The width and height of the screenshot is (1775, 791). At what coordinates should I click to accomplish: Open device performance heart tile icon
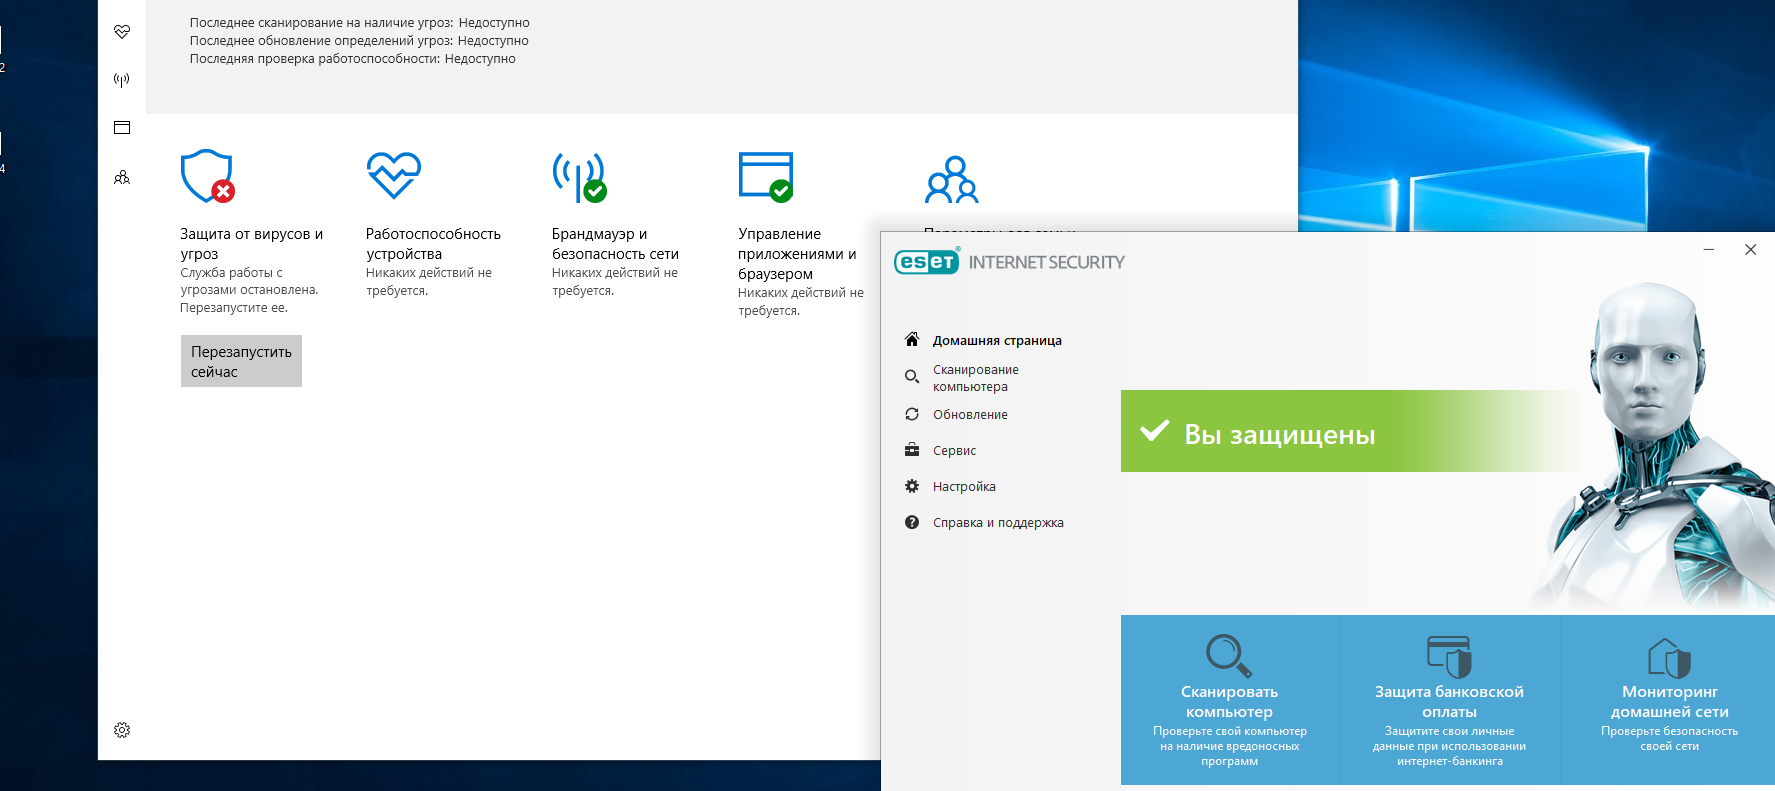tap(394, 175)
